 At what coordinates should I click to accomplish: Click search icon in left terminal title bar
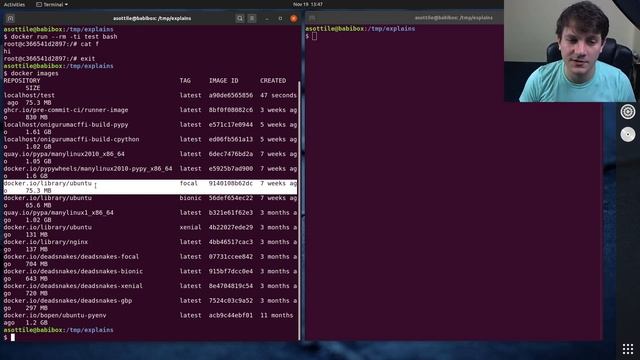coord(240,18)
